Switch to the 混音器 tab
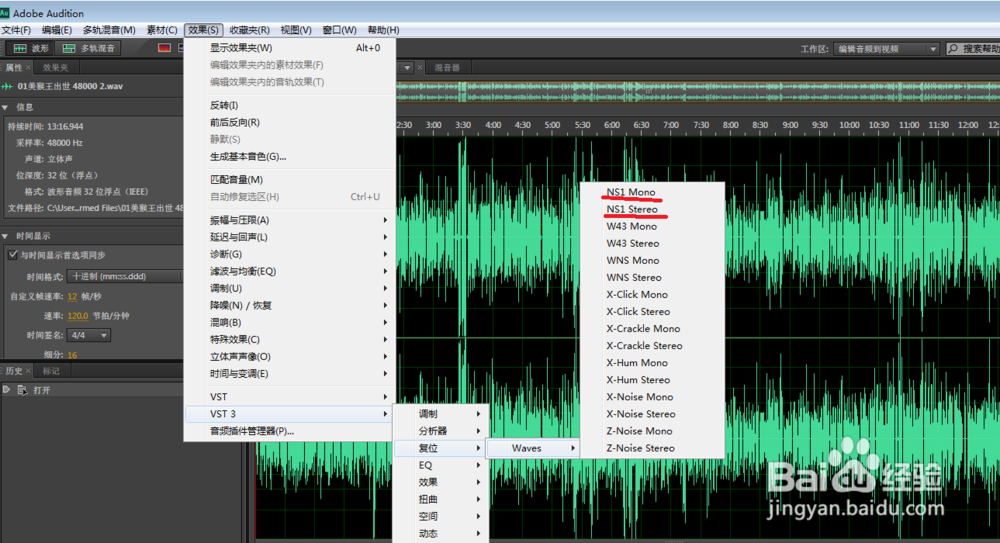Screen dimensions: 1000x543 pos(447,68)
